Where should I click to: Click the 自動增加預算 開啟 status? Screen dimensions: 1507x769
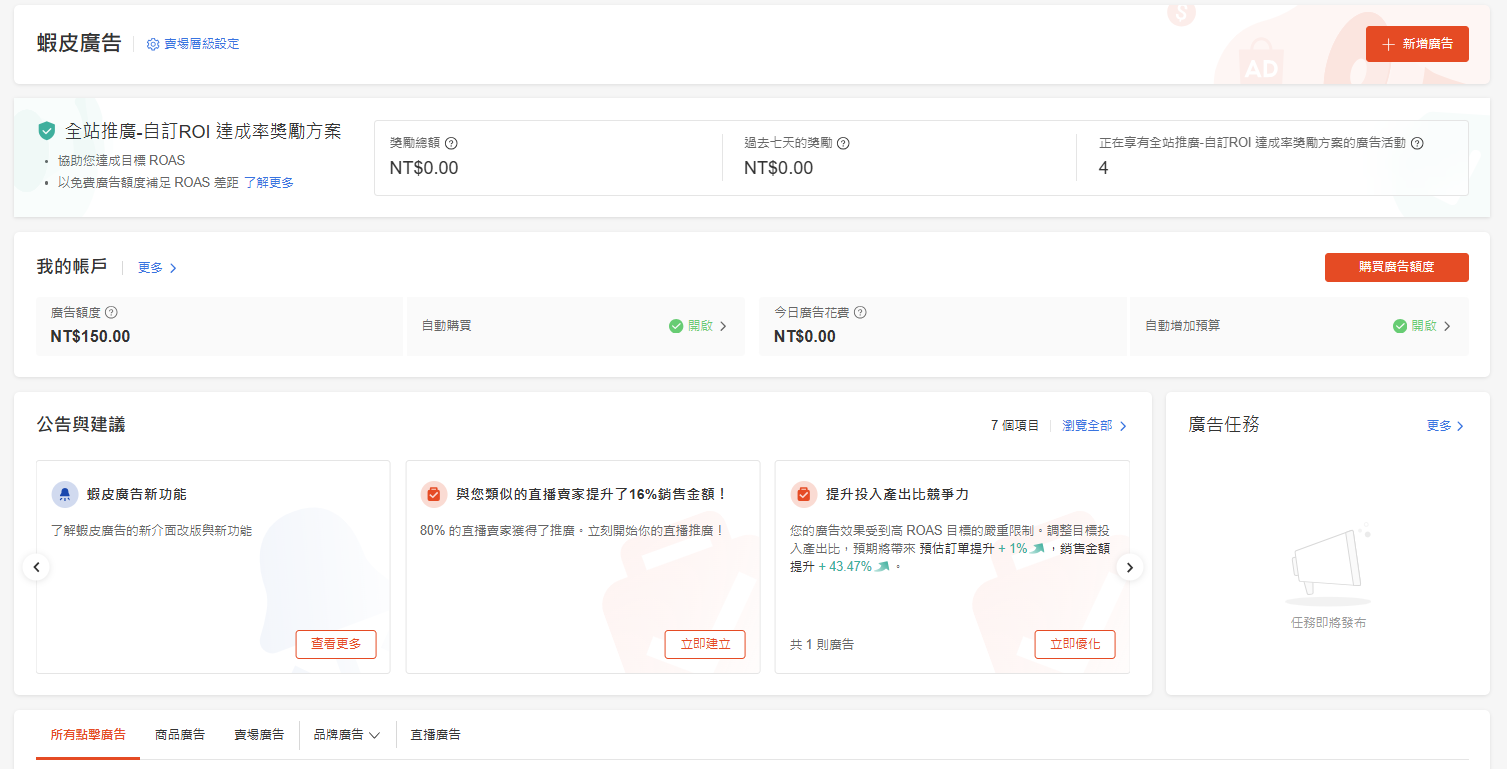tap(1424, 326)
